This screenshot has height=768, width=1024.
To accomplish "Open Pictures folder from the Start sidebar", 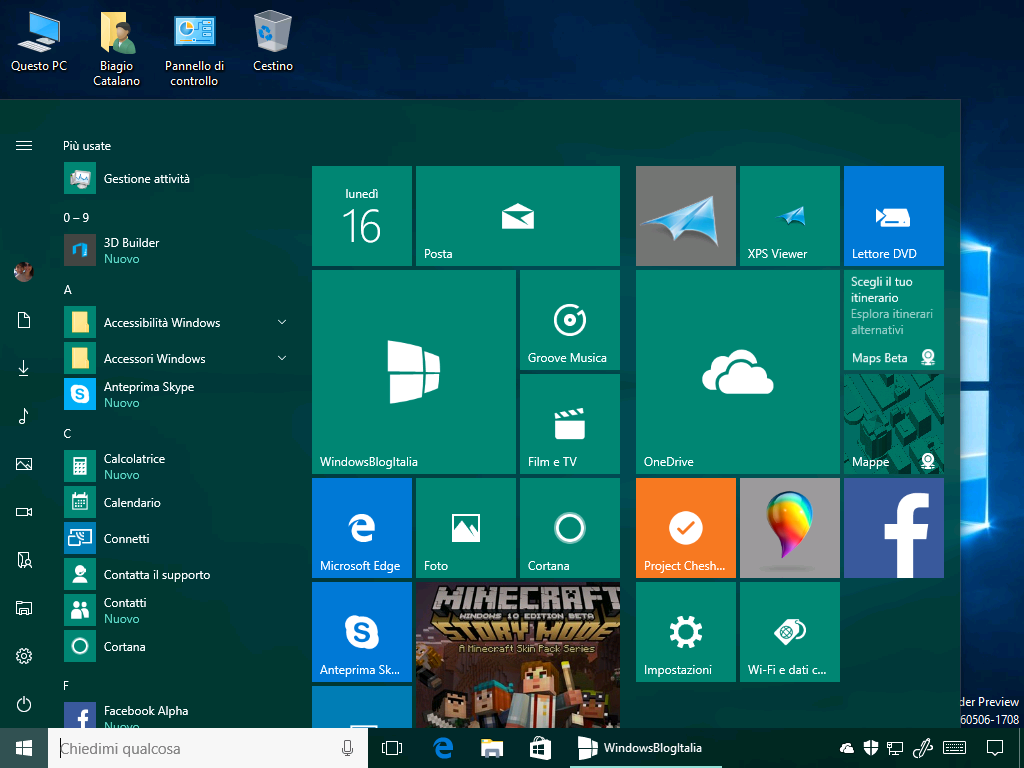I will coord(24,464).
